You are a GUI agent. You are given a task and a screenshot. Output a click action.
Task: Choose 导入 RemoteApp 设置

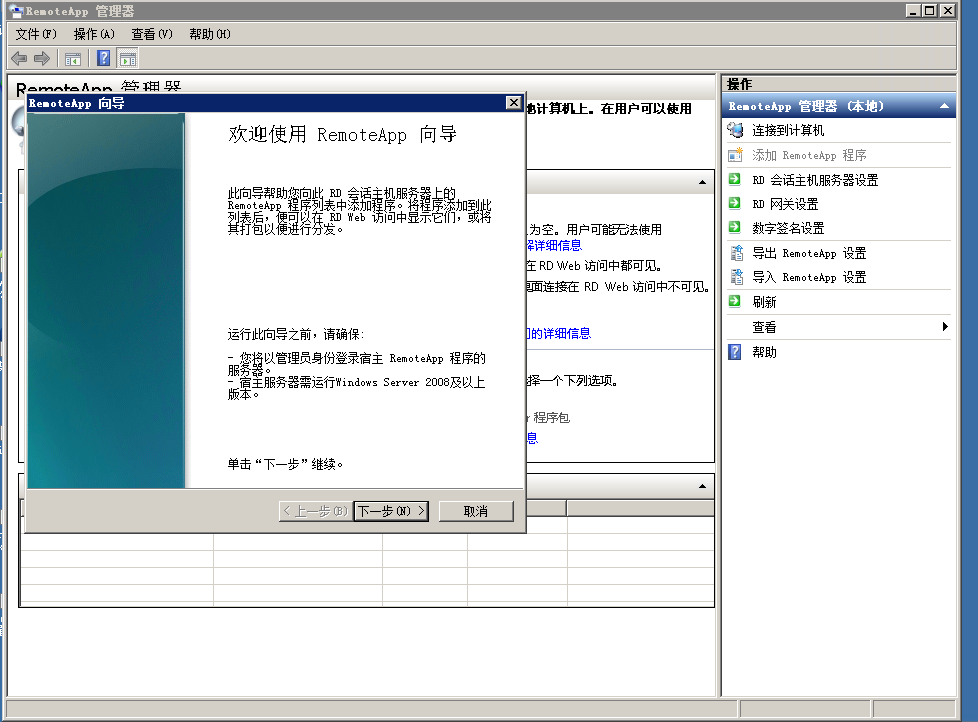[809, 277]
